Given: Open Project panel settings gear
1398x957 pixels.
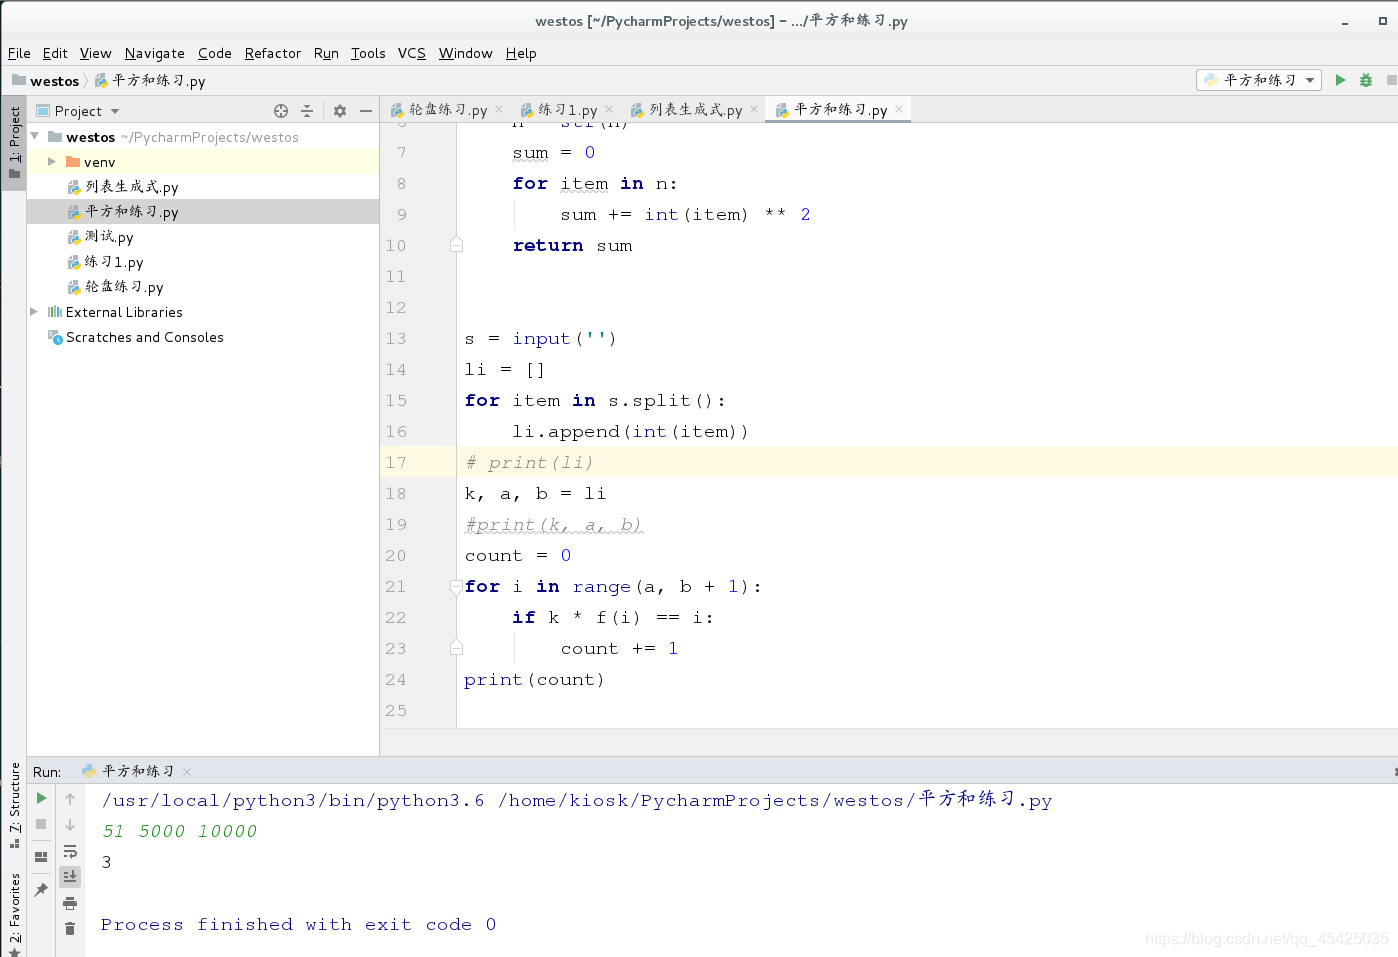Looking at the screenshot, I should point(340,111).
